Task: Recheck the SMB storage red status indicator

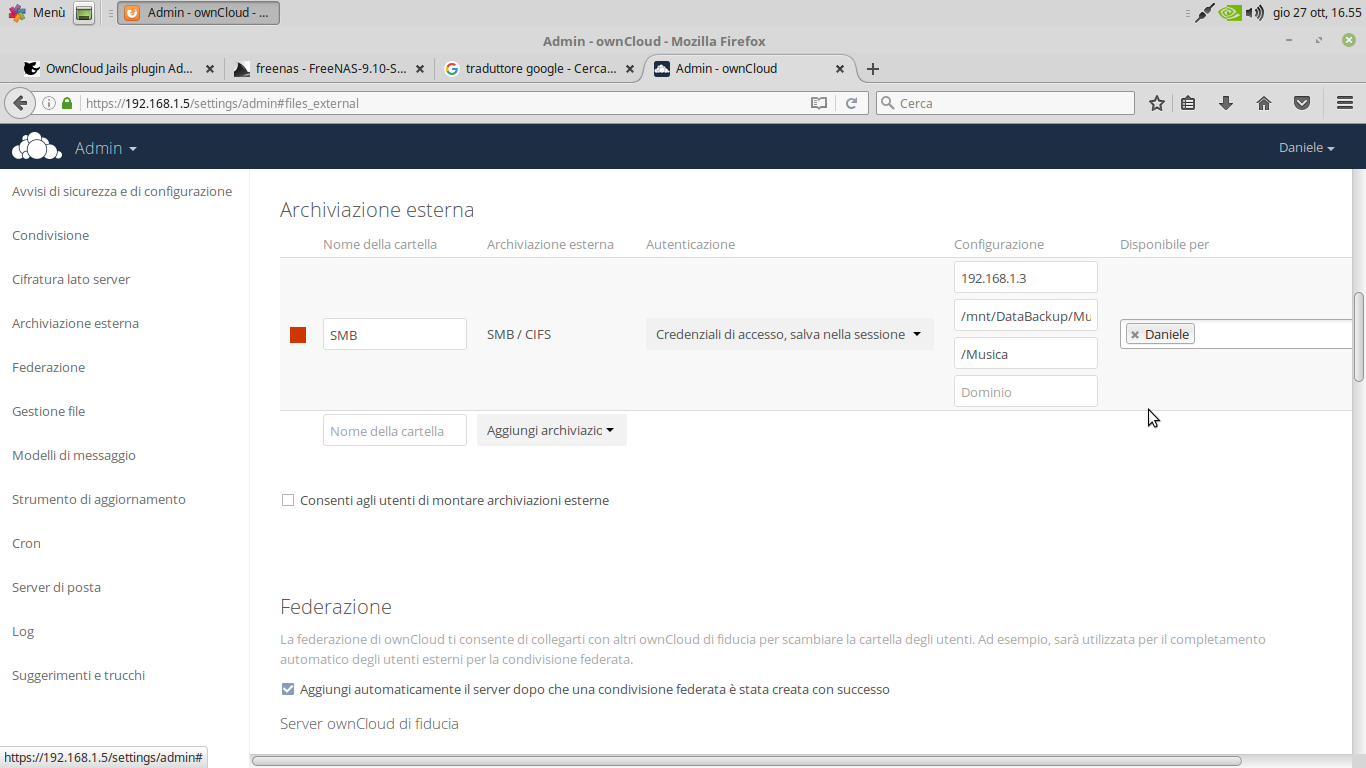Action: pos(298,335)
